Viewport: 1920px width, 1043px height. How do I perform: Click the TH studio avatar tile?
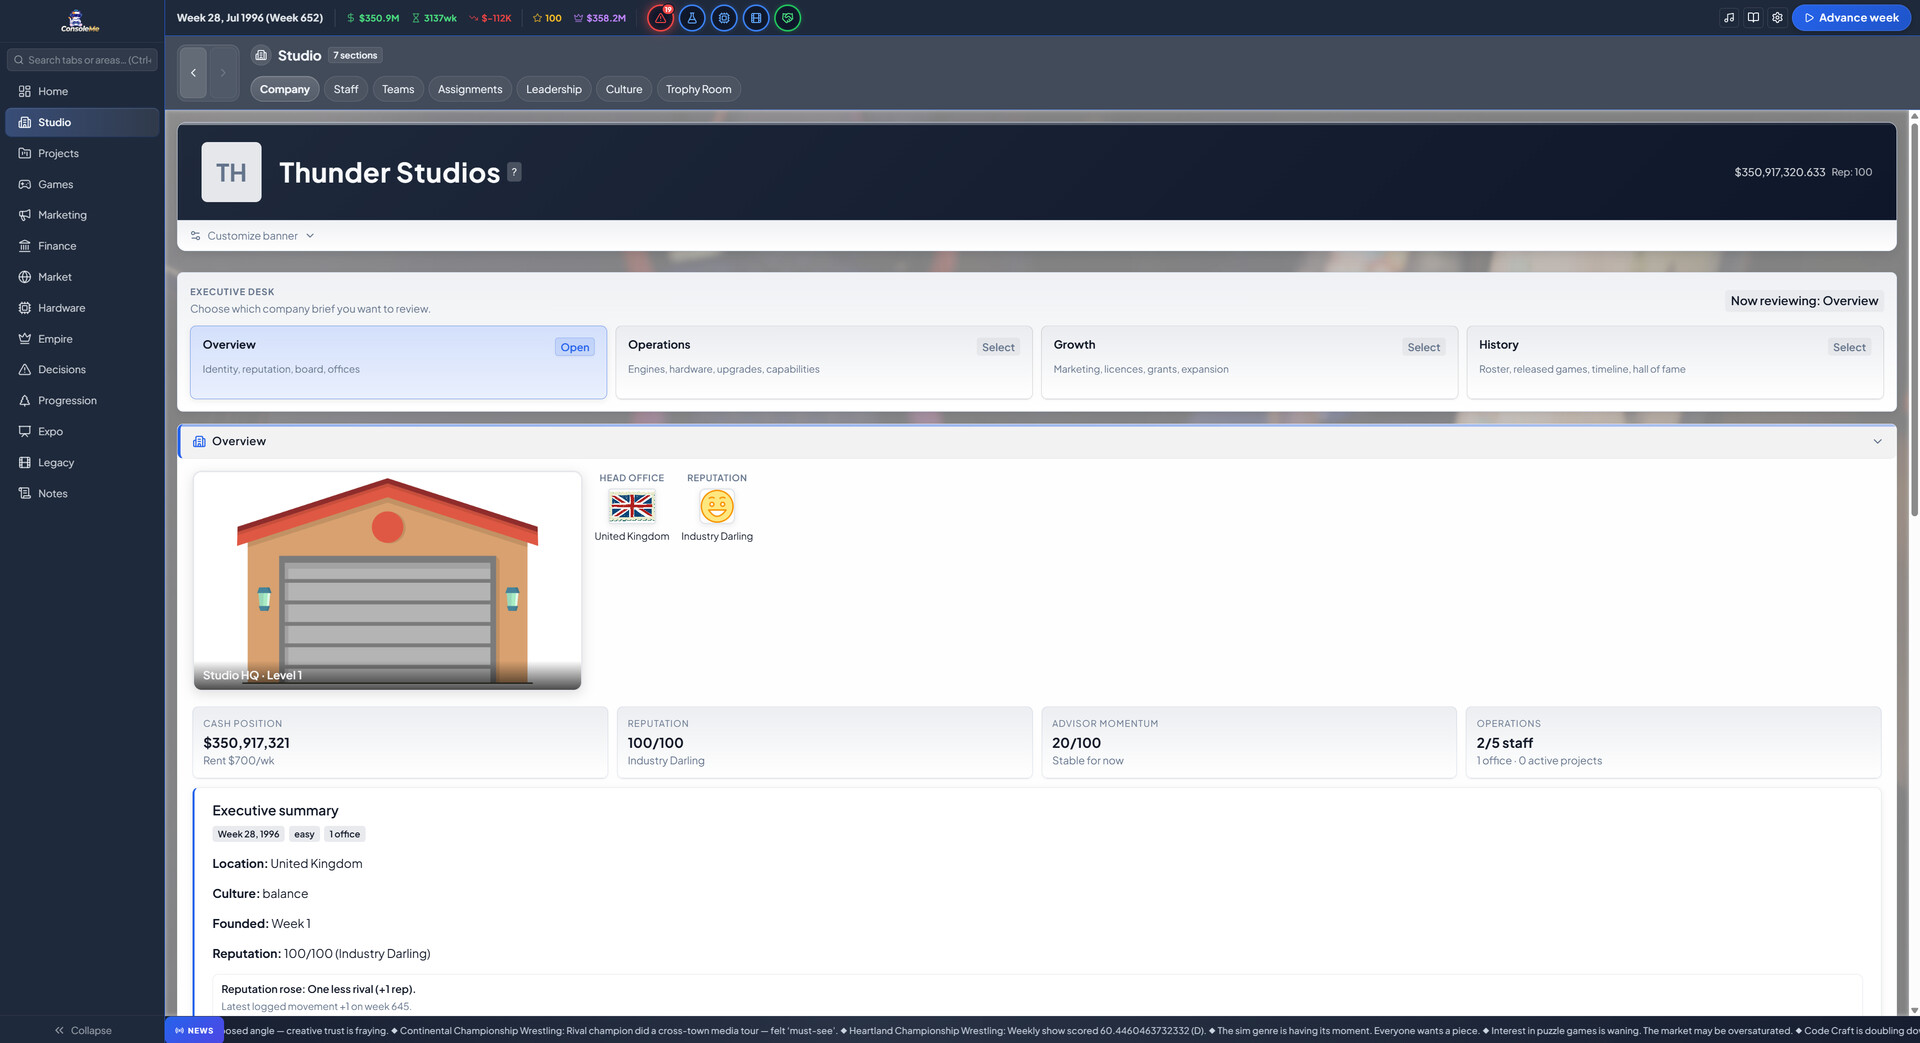[x=231, y=172]
